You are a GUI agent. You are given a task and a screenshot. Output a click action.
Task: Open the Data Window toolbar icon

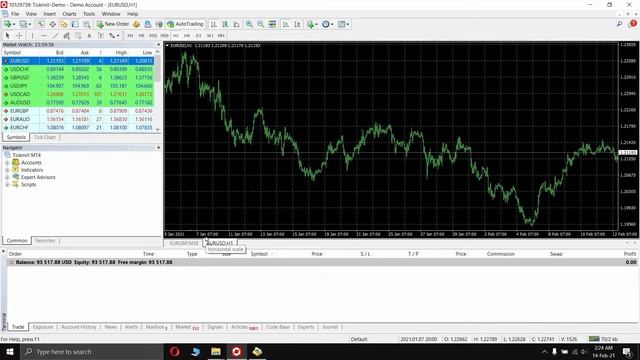(x=52, y=24)
